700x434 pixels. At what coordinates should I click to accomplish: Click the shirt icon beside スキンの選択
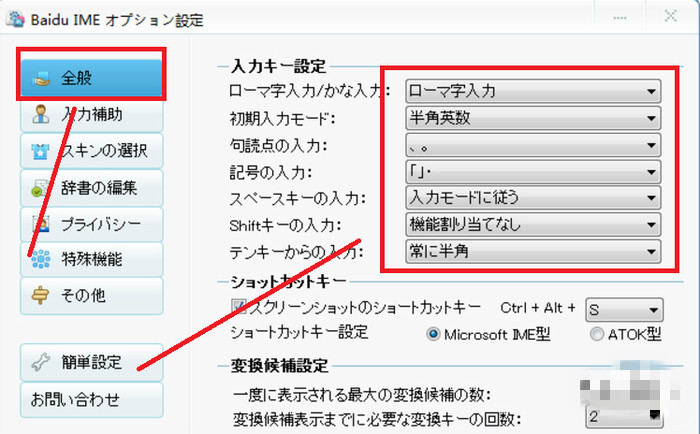coord(40,151)
